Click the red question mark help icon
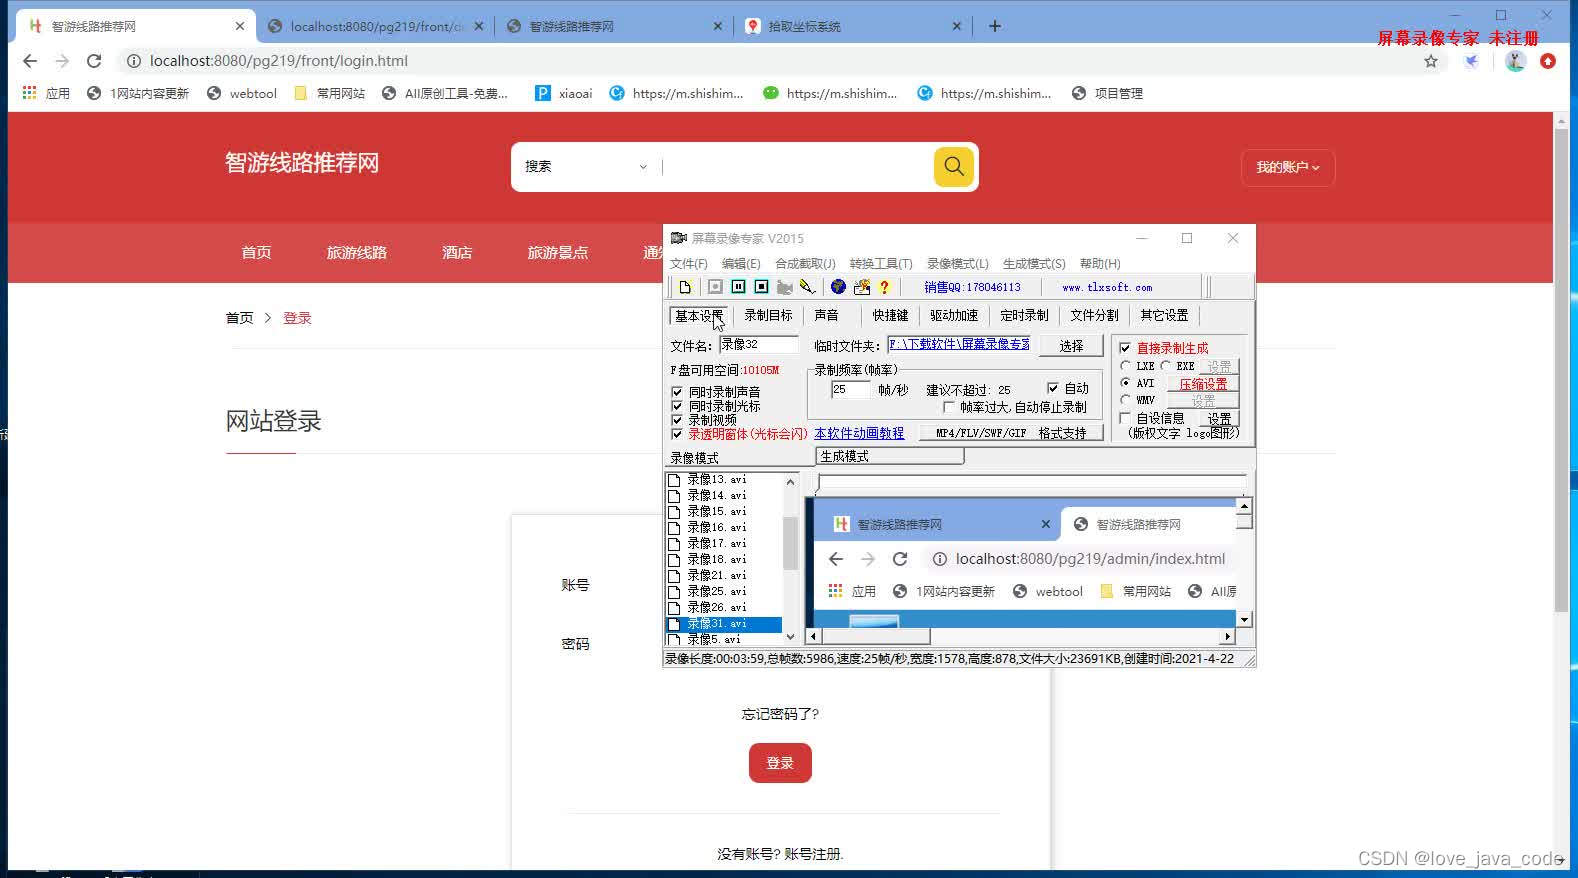The image size is (1578, 878). click(884, 287)
